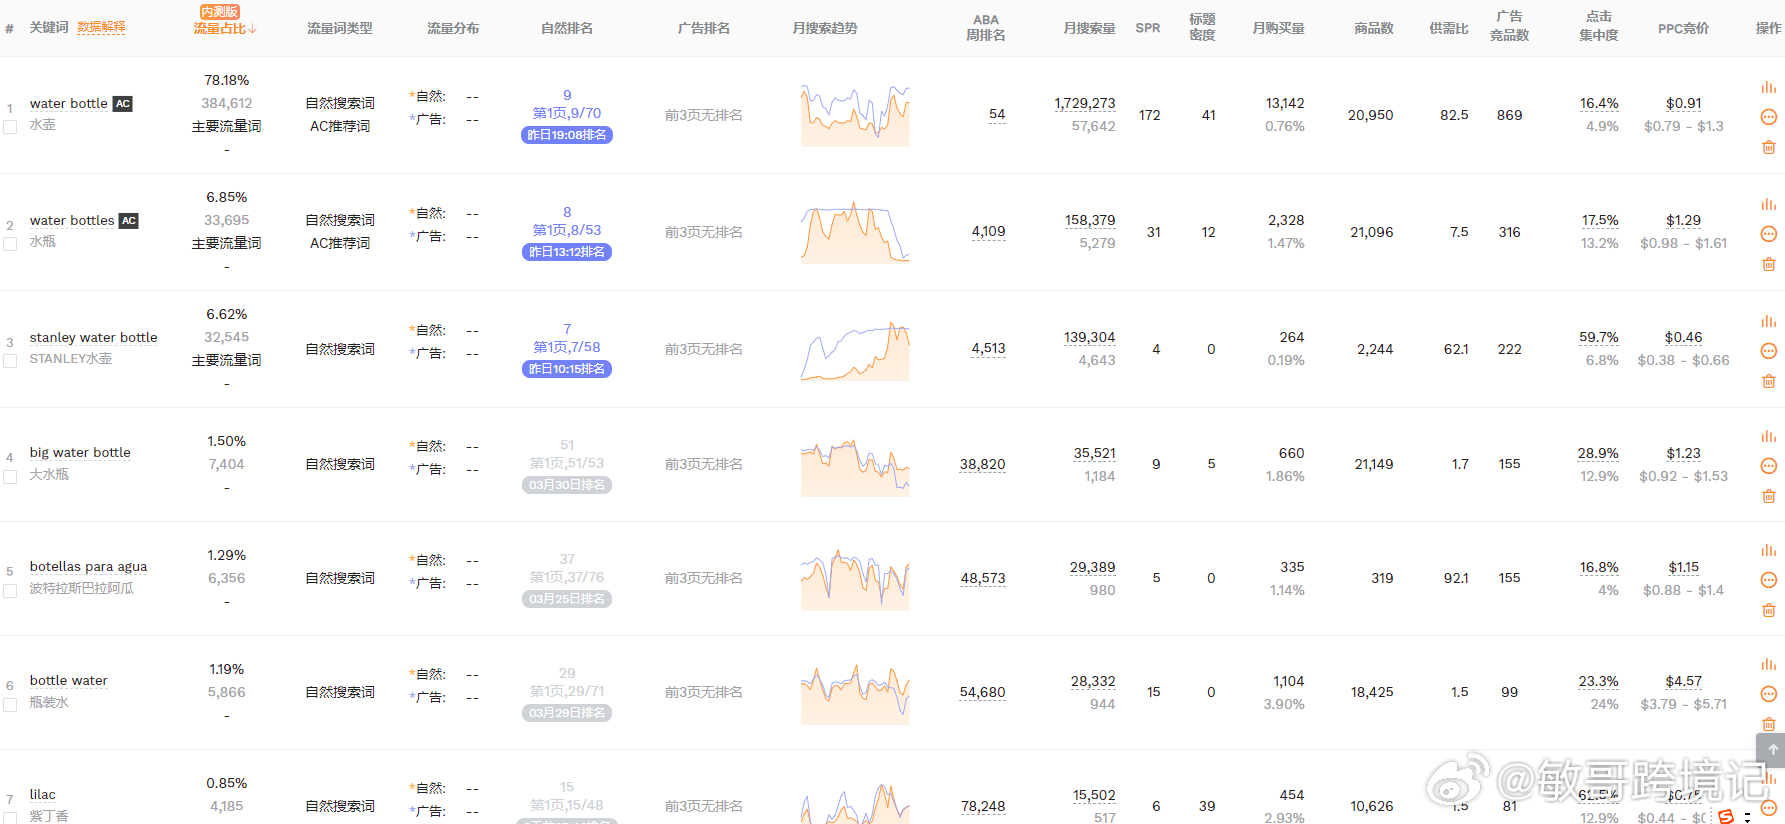Click ABA rank value 4,109
The width and height of the screenshot is (1785, 824).
pyautogui.click(x=988, y=232)
